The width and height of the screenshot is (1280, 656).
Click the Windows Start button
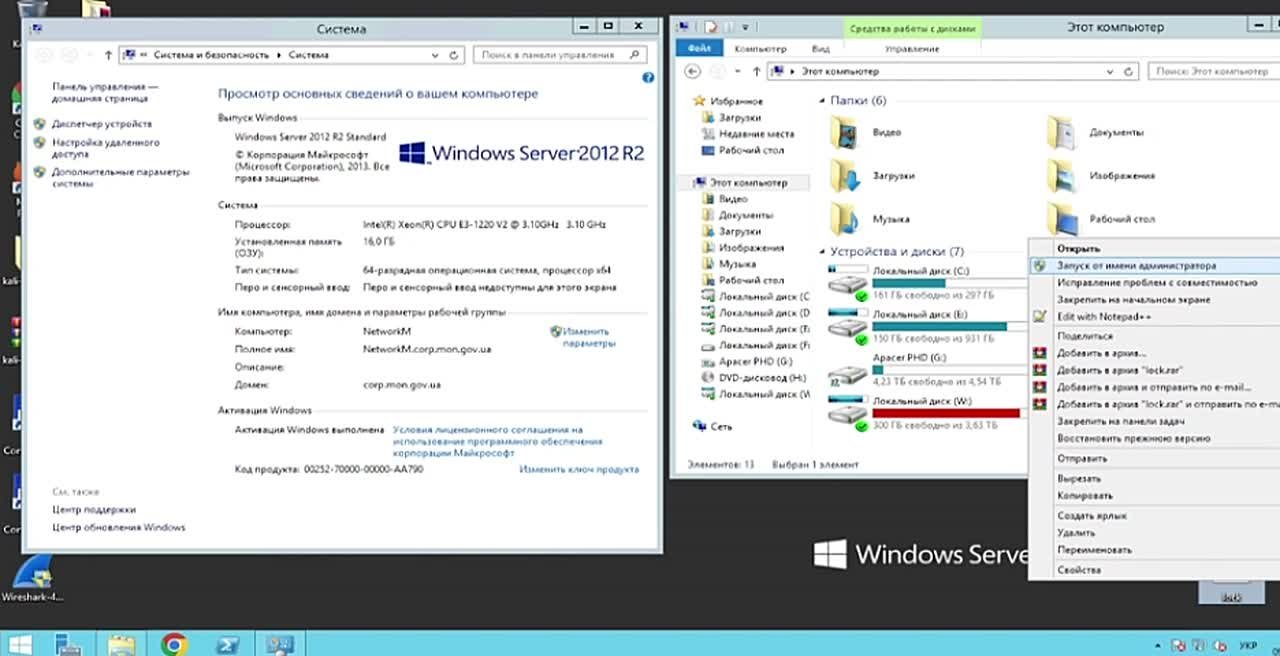(19, 645)
